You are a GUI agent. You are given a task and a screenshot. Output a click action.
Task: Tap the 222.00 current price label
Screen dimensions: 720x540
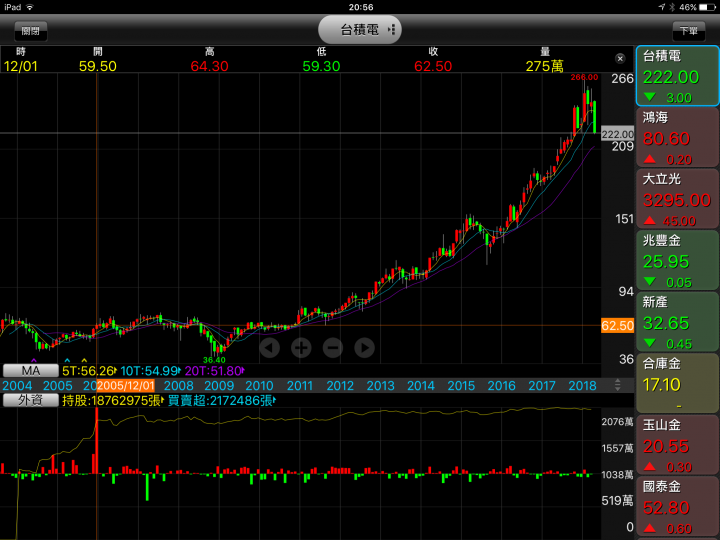[618, 134]
